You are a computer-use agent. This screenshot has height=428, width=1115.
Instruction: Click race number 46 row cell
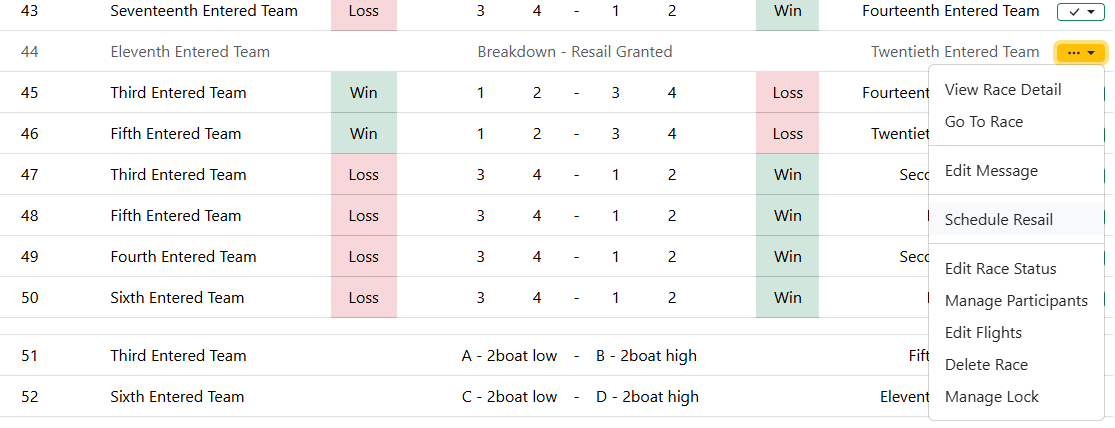tap(29, 134)
